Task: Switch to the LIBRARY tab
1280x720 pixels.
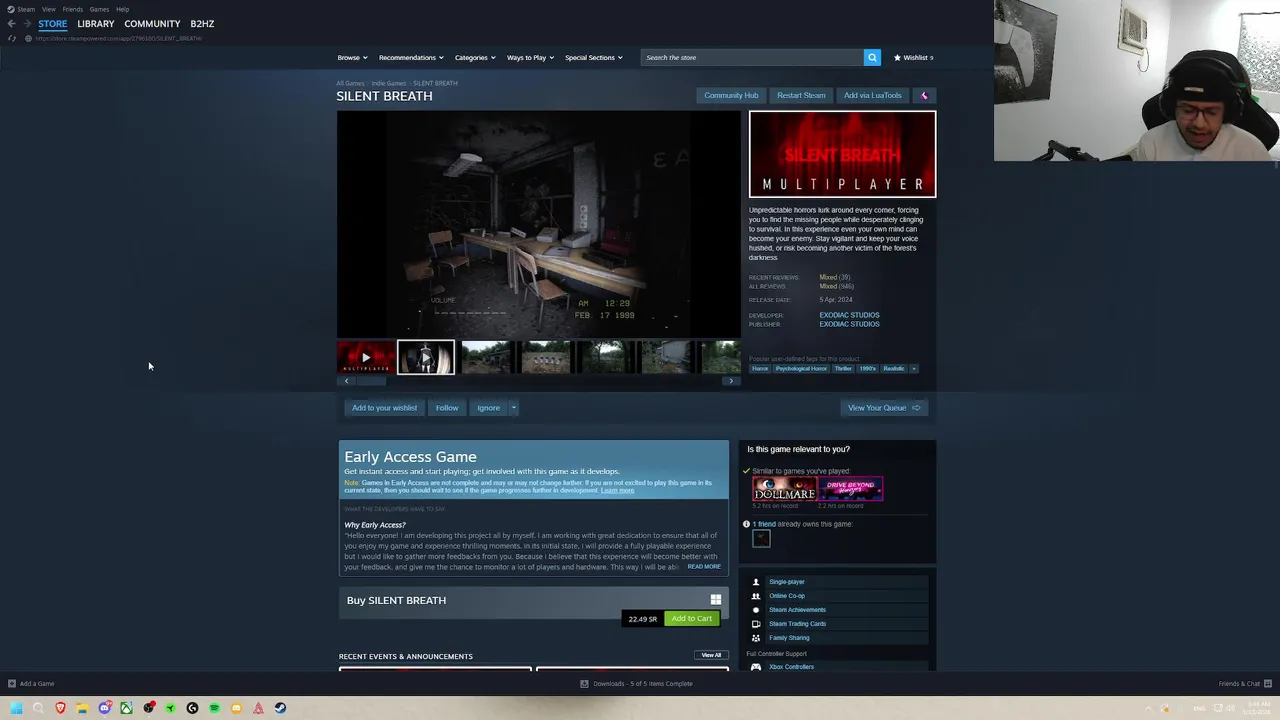Action: coord(96,23)
